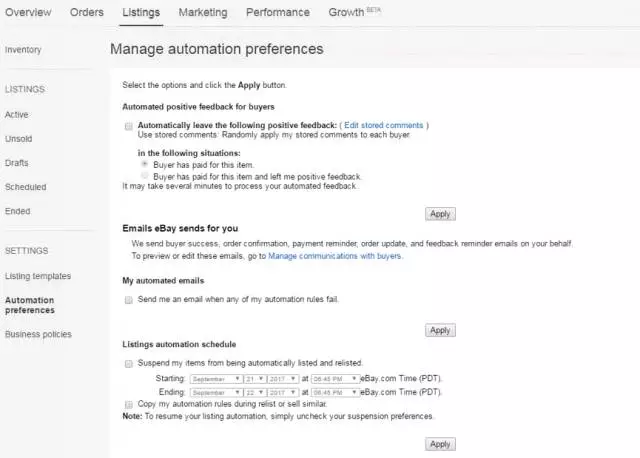The height and width of the screenshot is (458, 640).
Task: Open Business policies settings
Action: pos(38,334)
